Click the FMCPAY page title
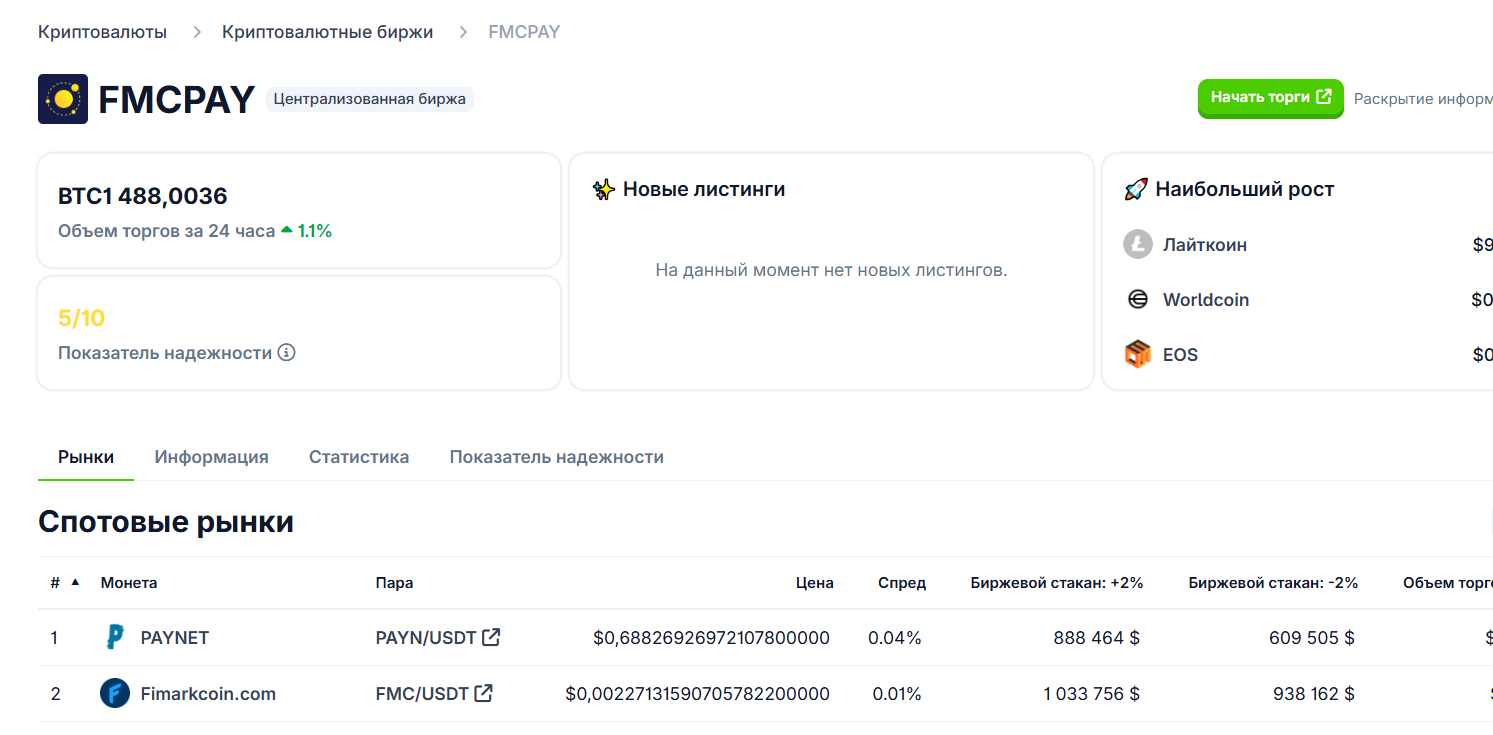The height and width of the screenshot is (735, 1493). coord(176,99)
